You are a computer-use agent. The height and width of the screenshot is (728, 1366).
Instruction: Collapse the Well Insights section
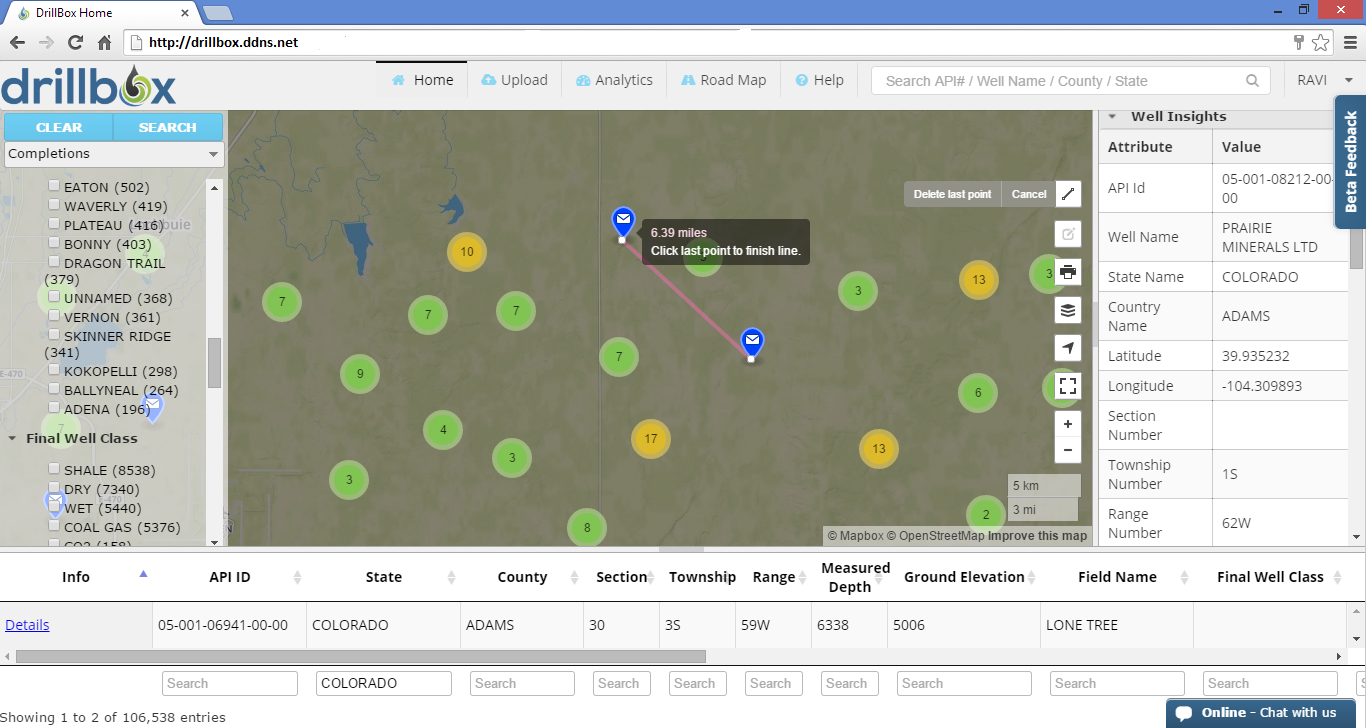pyautogui.click(x=1111, y=116)
